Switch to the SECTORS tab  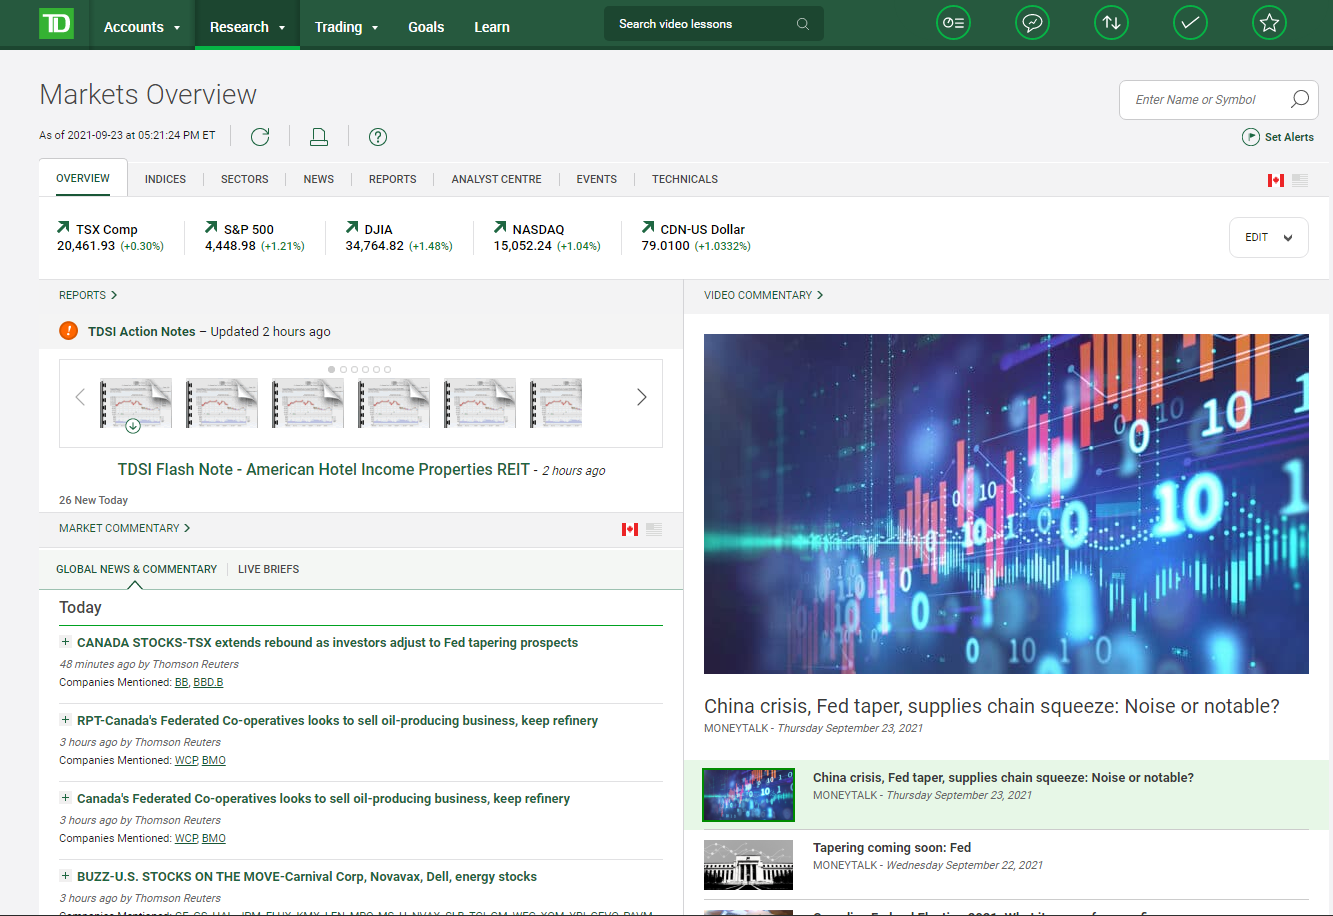tap(245, 179)
